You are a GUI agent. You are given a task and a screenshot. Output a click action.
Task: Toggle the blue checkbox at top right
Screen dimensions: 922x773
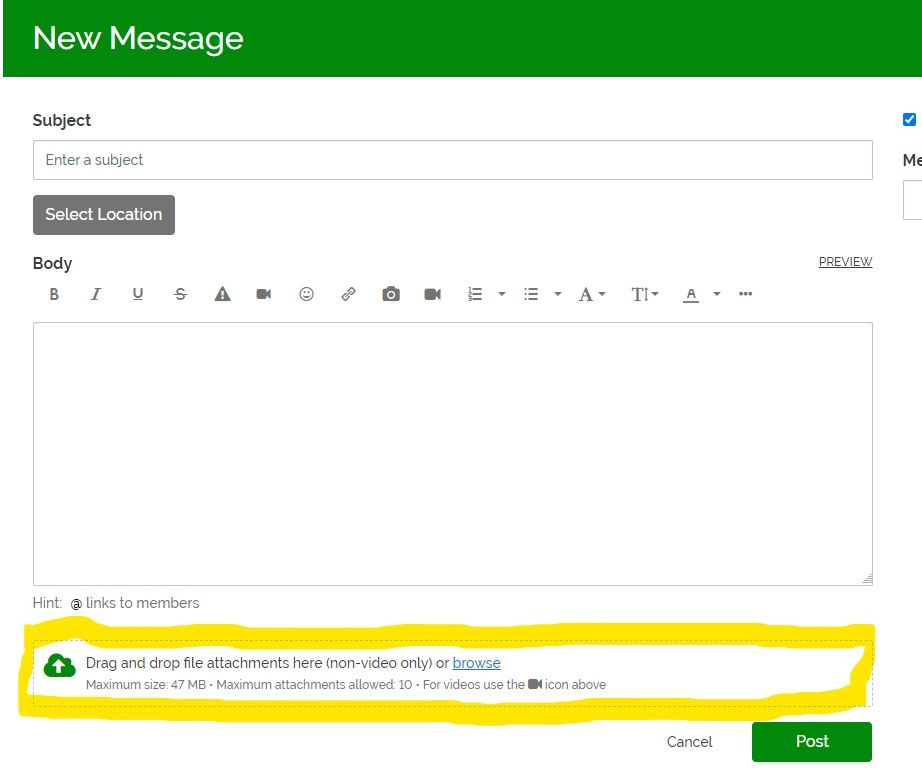(909, 120)
